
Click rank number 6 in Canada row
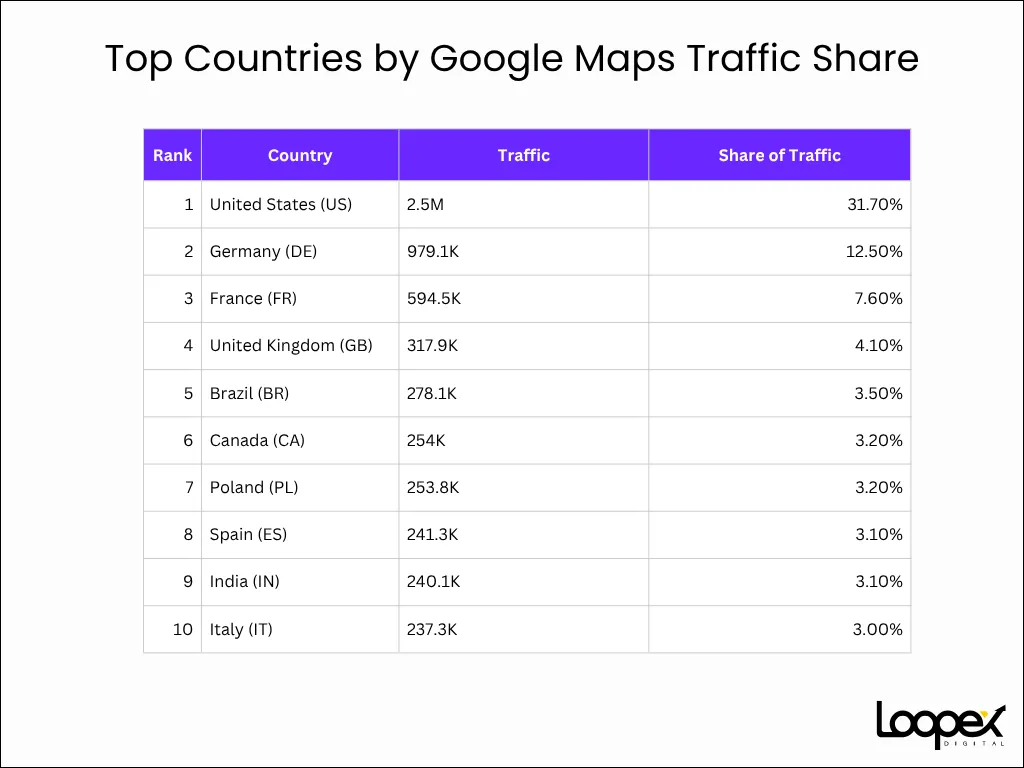(188, 440)
